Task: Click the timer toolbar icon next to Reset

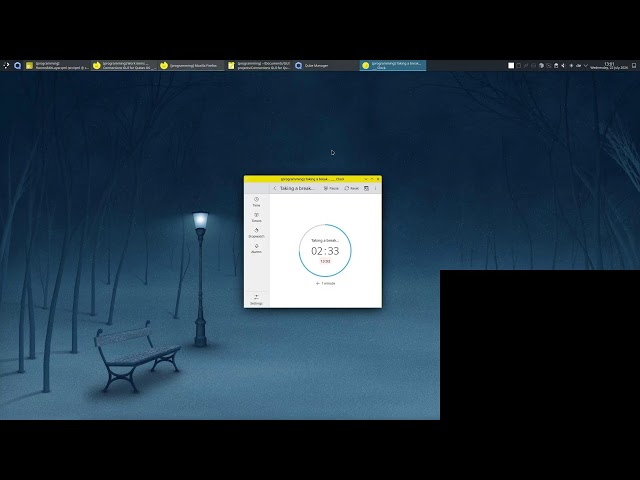Action: pyautogui.click(x=366, y=188)
